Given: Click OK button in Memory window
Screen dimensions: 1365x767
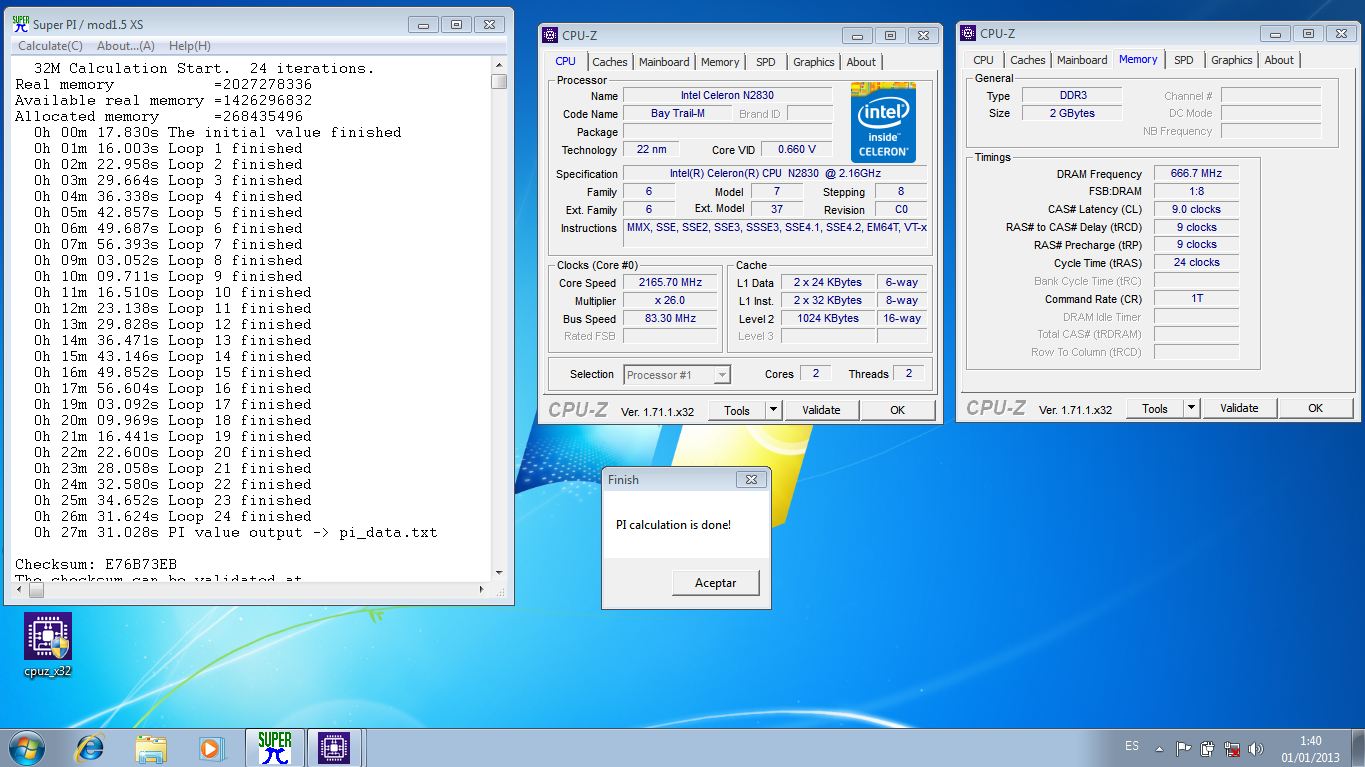Looking at the screenshot, I should point(1315,408).
